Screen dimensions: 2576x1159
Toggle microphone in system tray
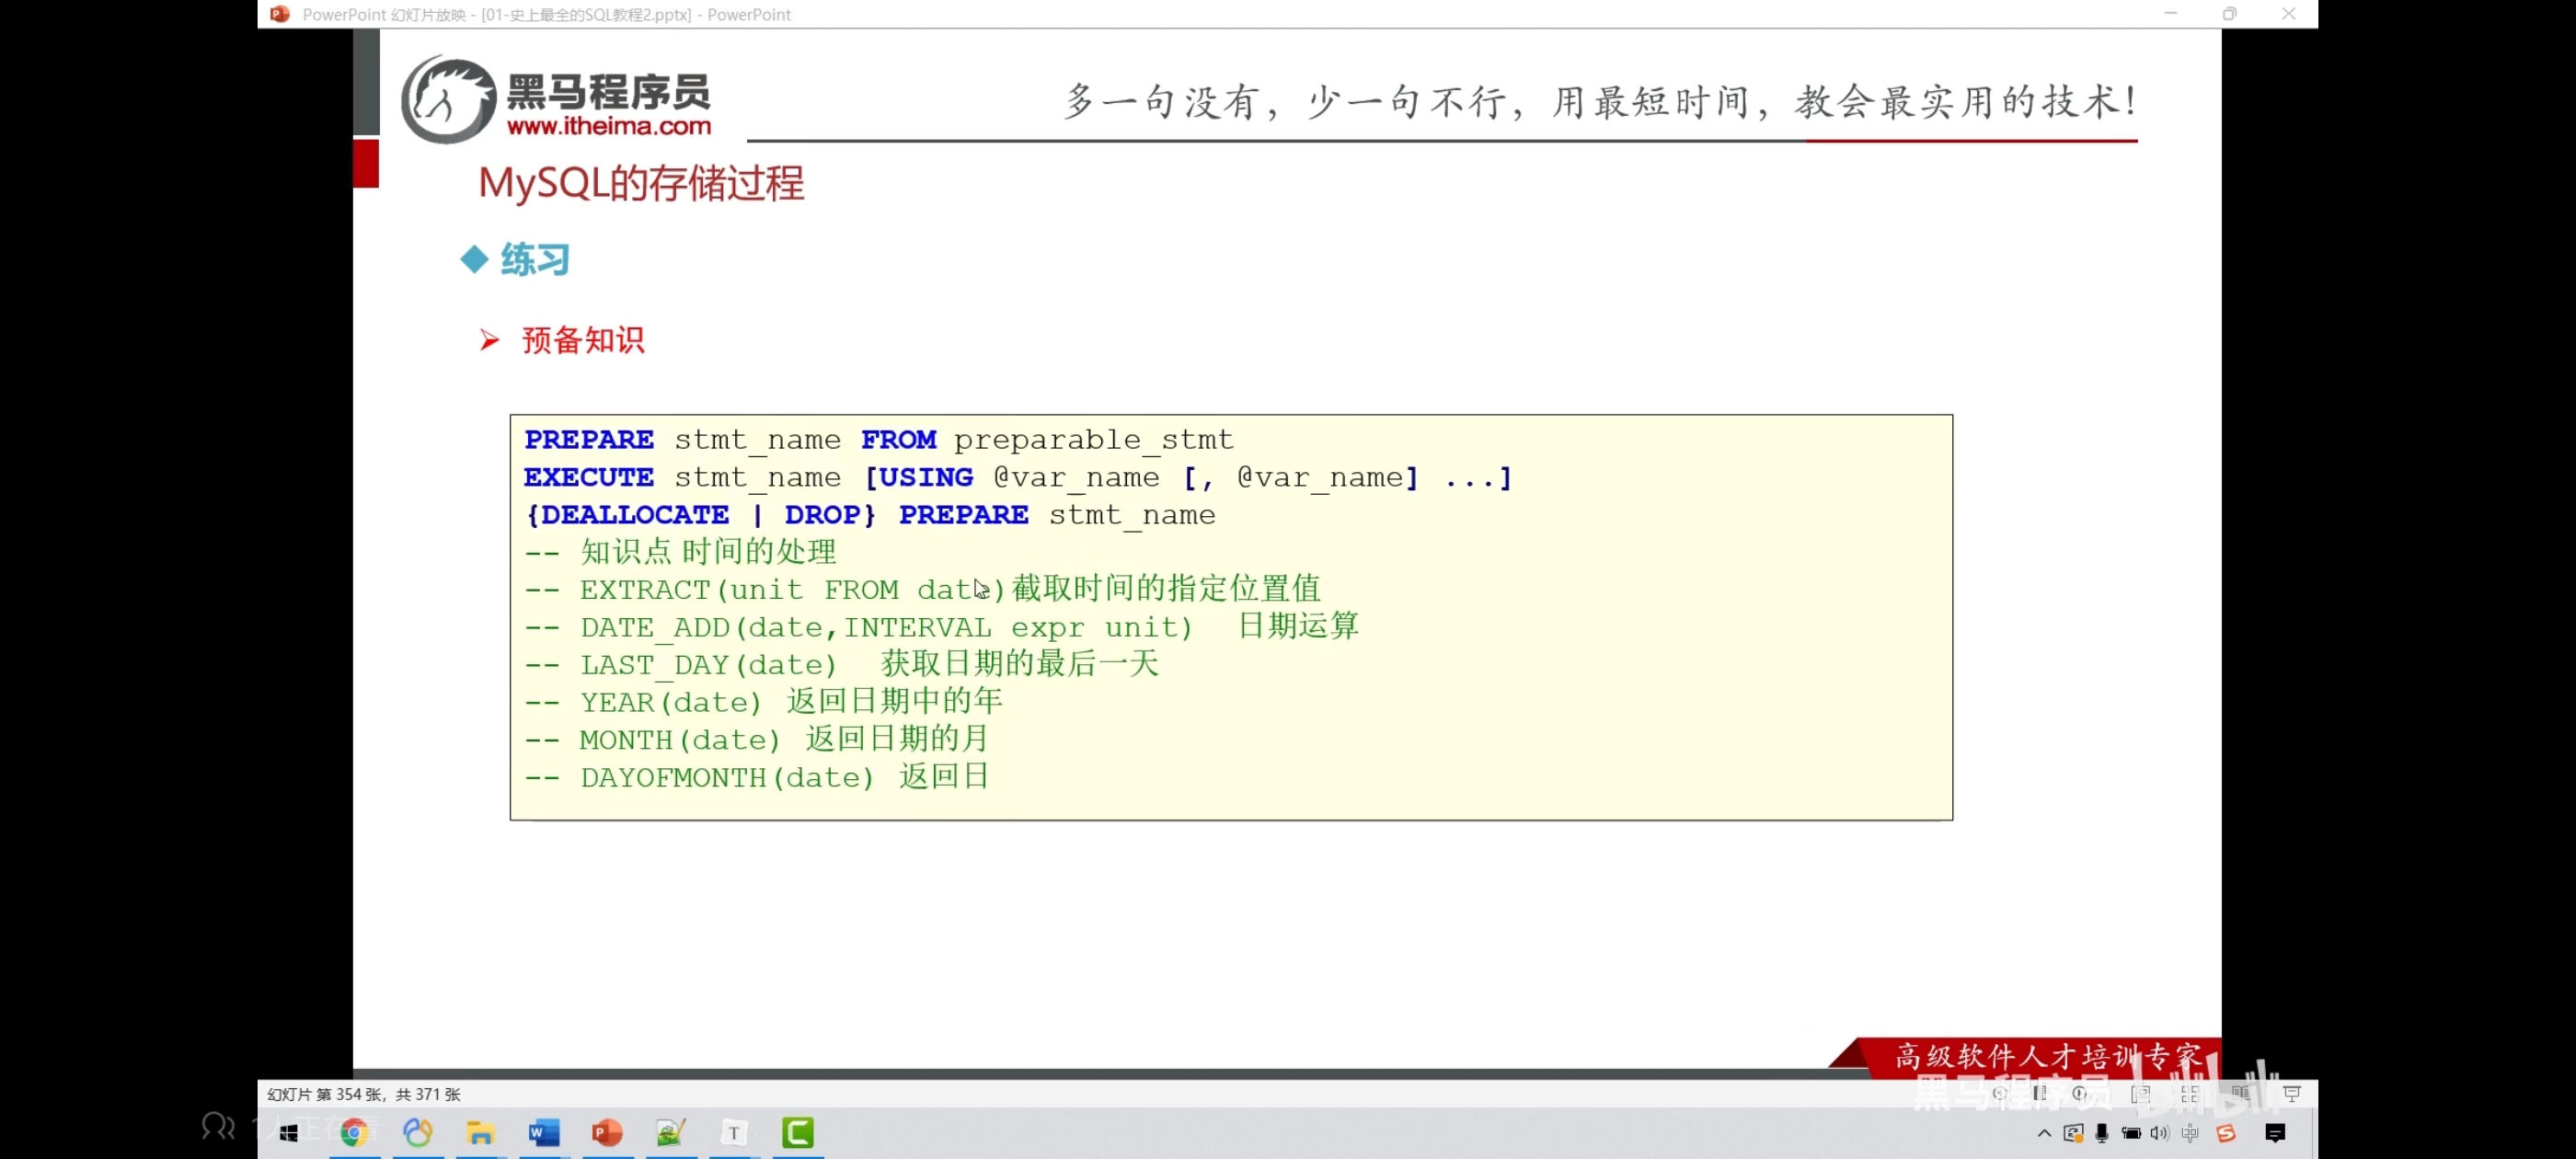tap(2101, 1133)
